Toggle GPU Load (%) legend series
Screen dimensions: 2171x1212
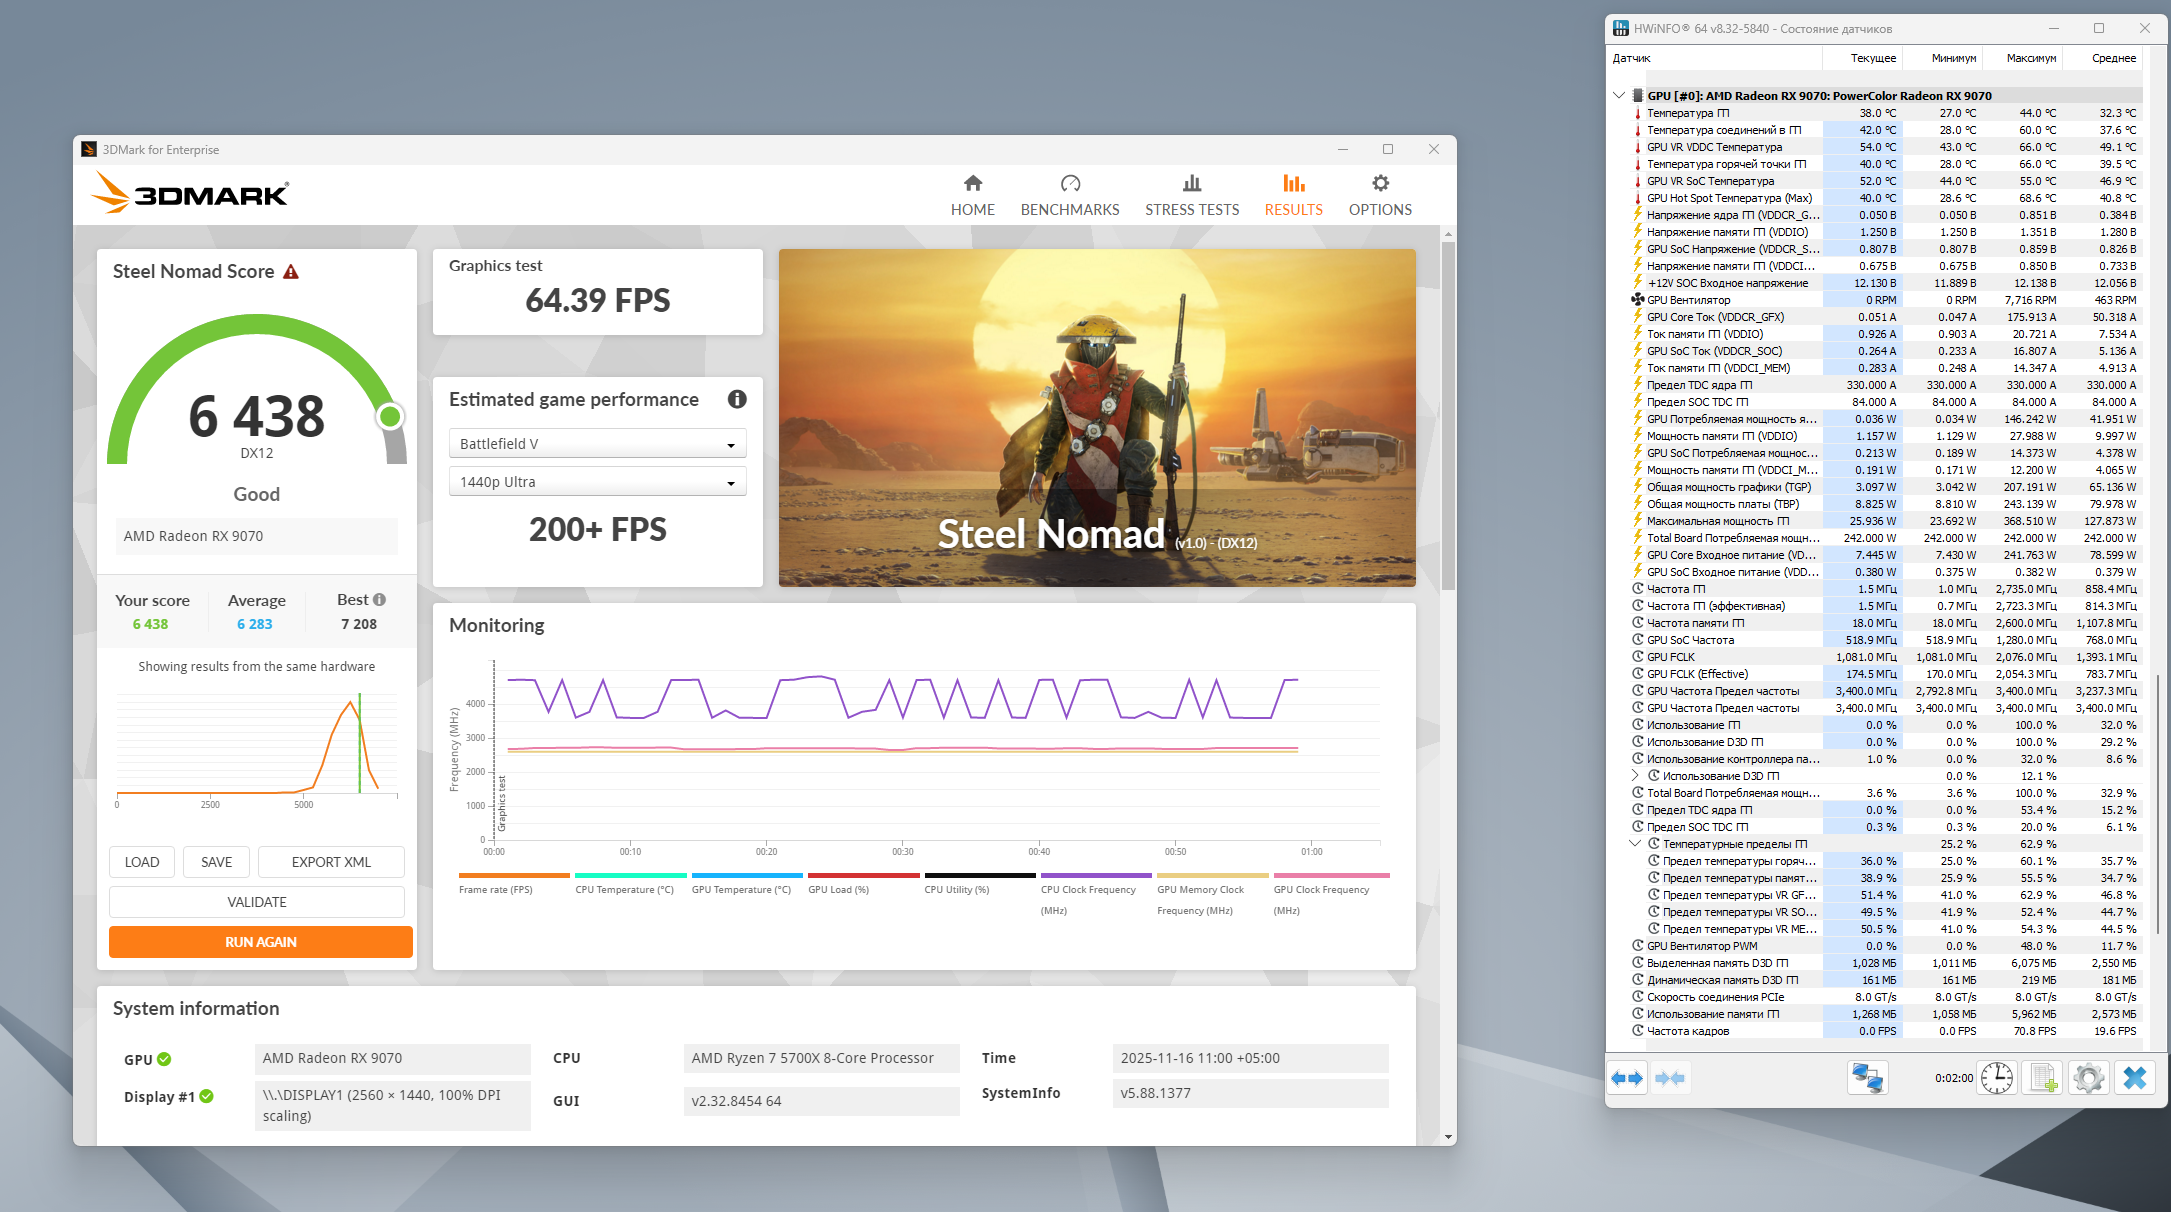coord(838,889)
